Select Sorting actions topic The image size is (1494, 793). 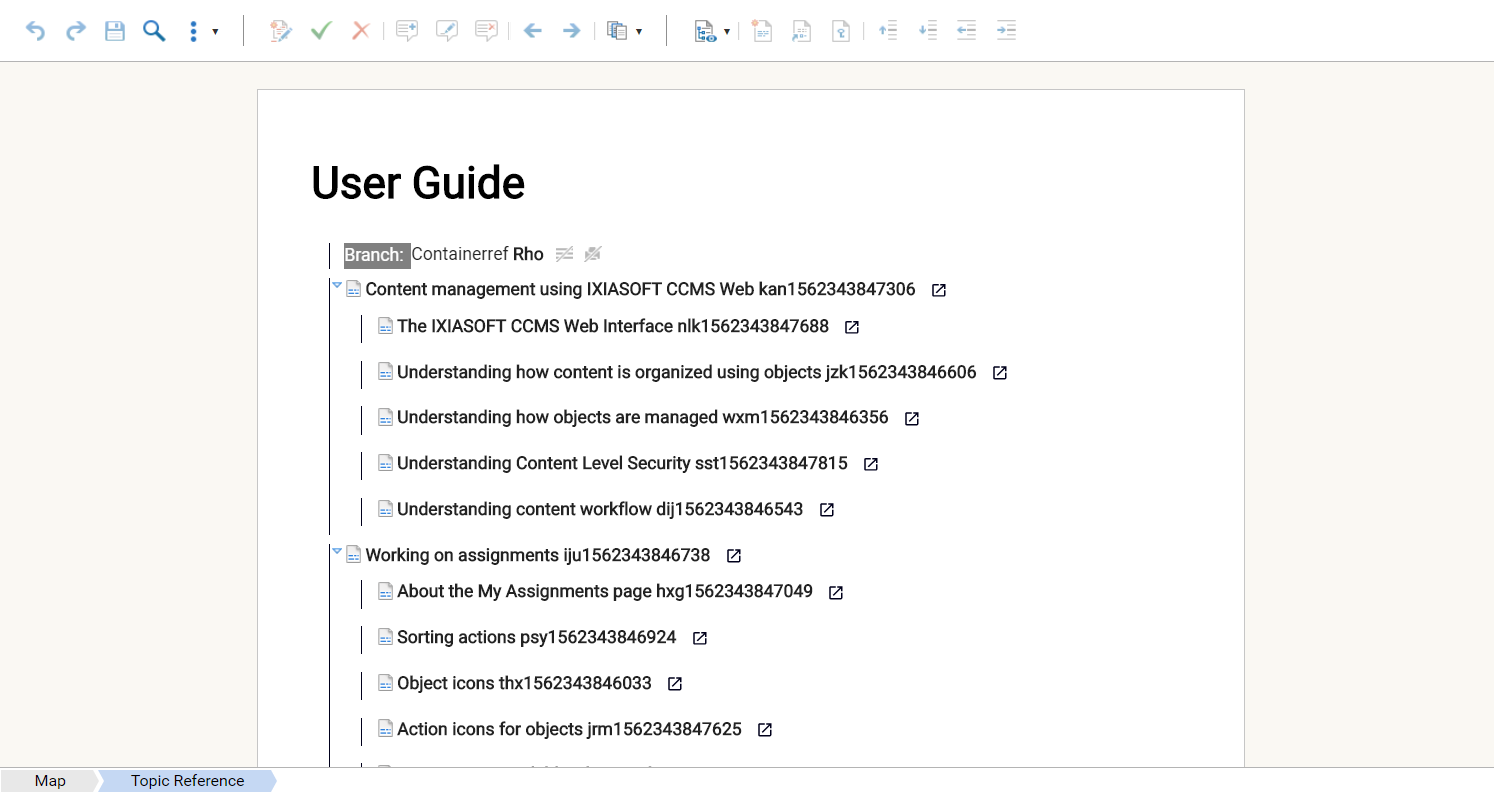[537, 637]
